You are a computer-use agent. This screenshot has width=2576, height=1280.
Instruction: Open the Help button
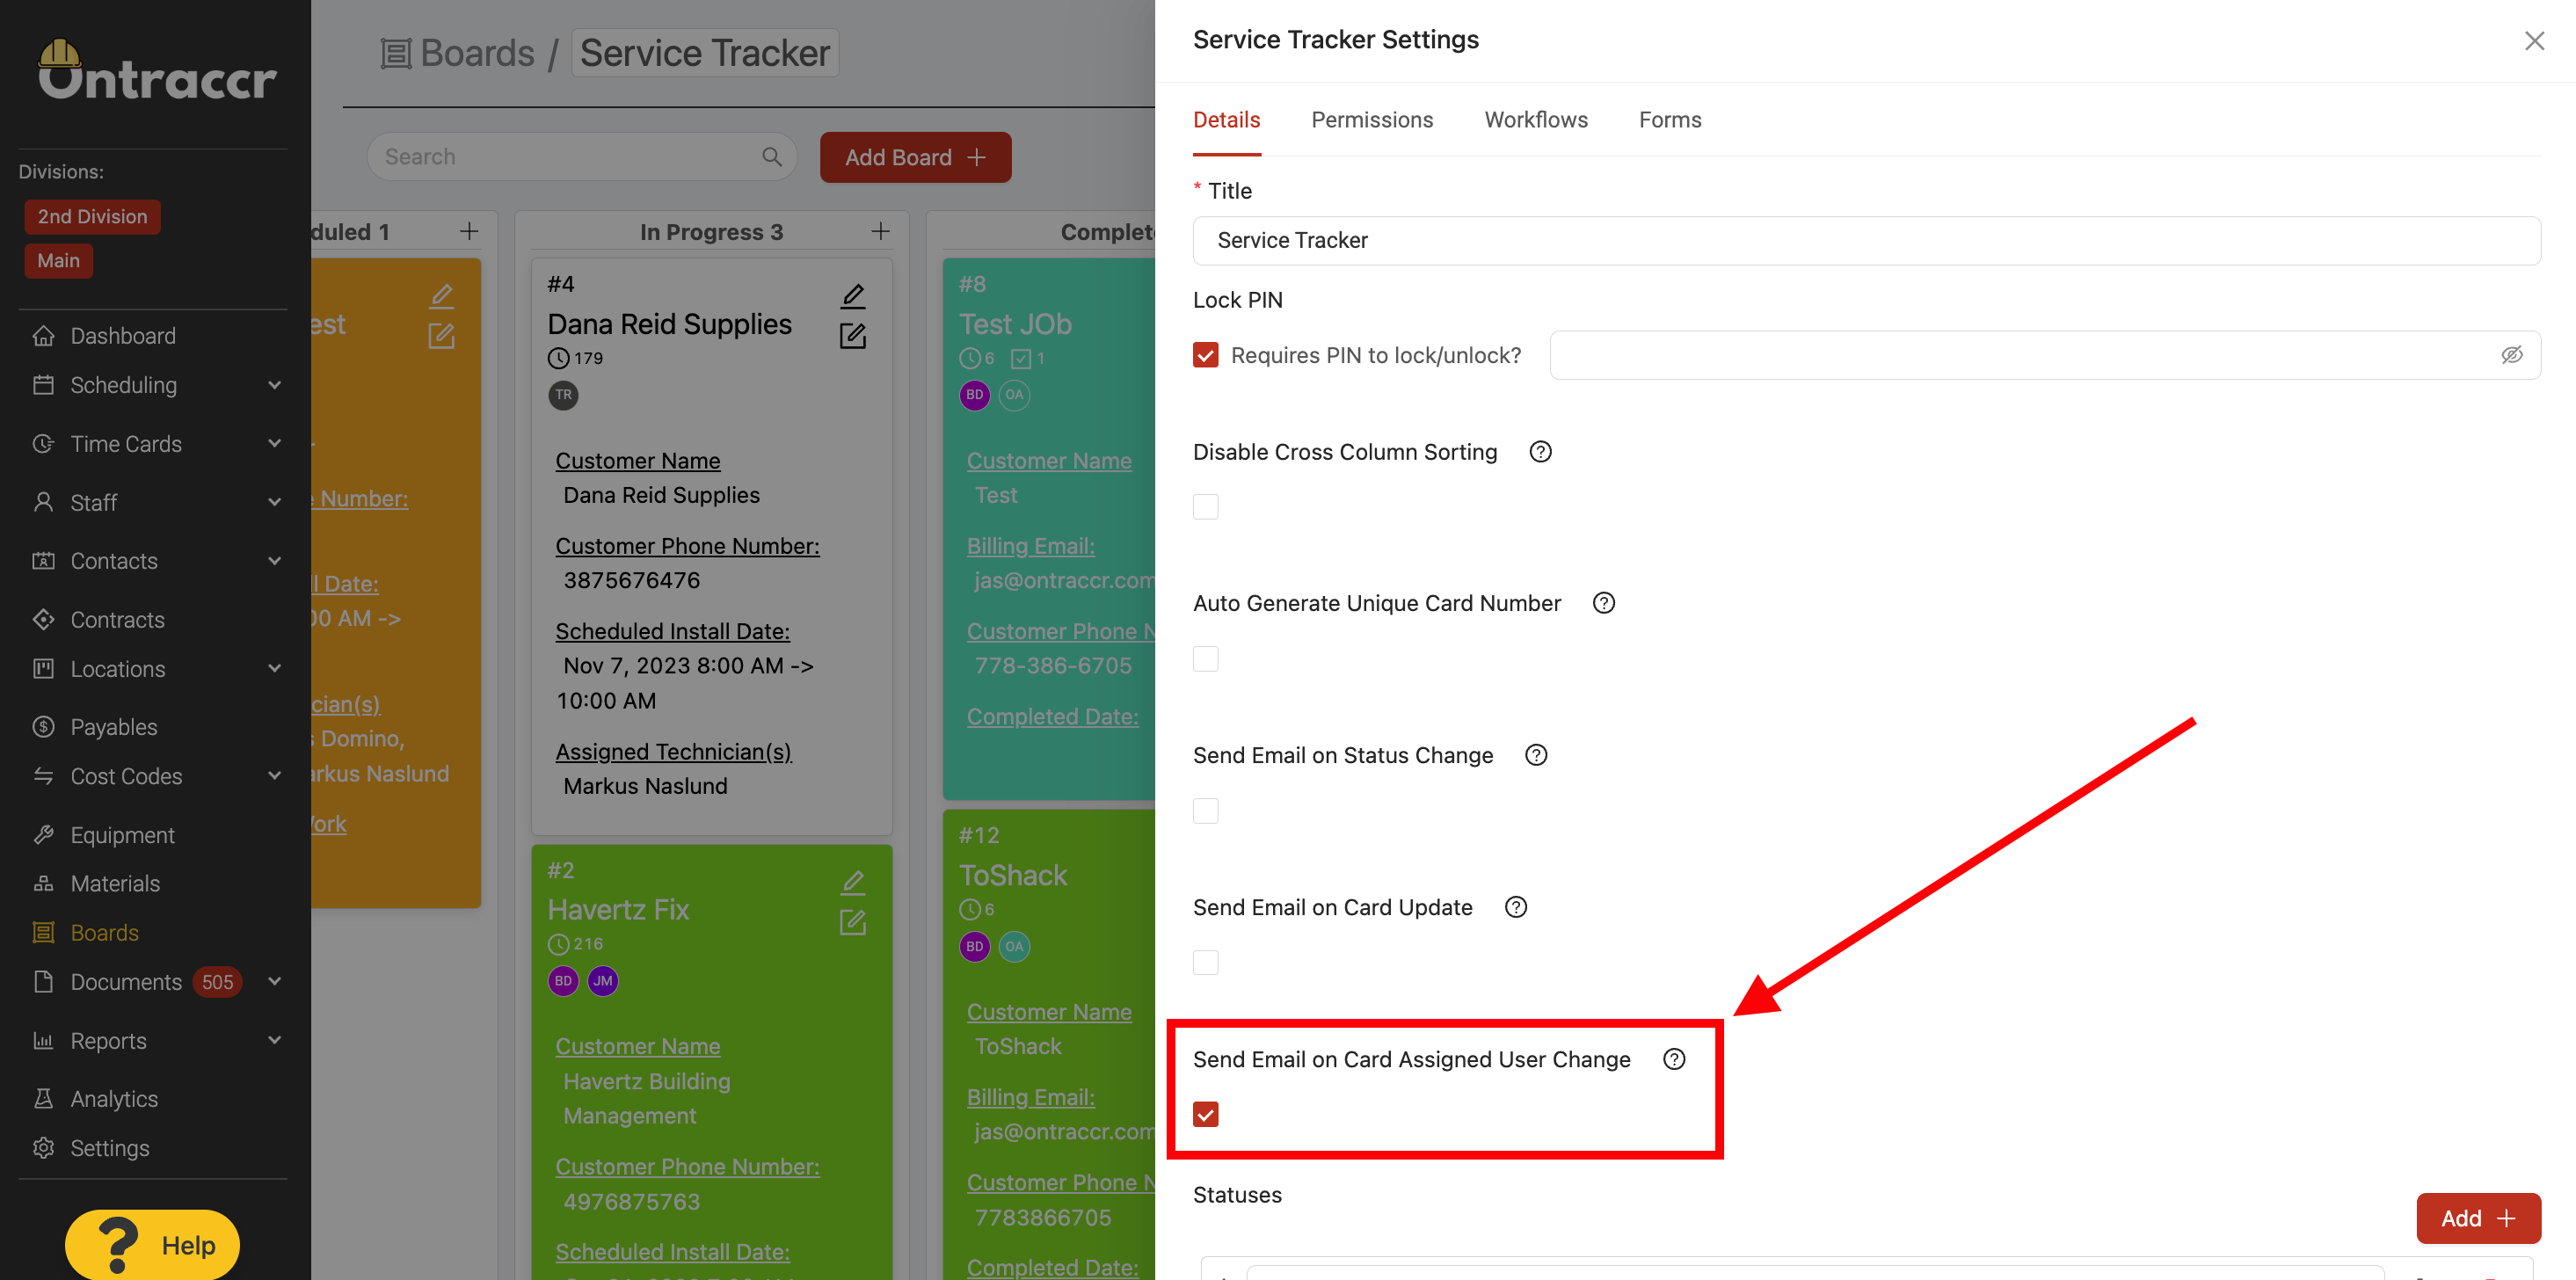pos(153,1246)
